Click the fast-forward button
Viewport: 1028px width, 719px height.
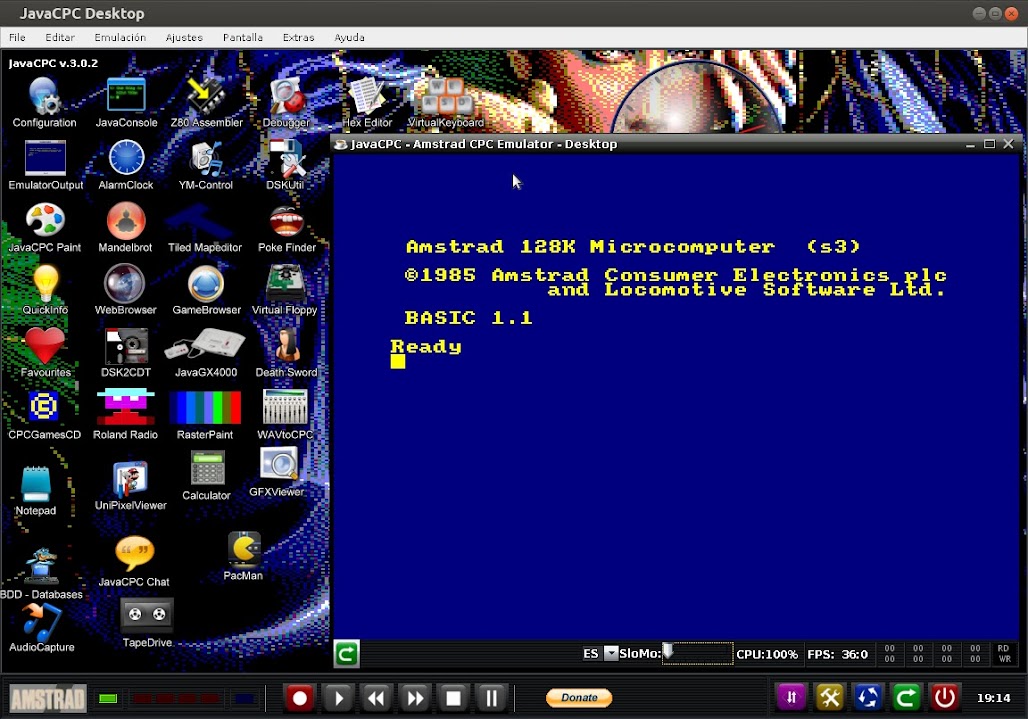click(415, 698)
